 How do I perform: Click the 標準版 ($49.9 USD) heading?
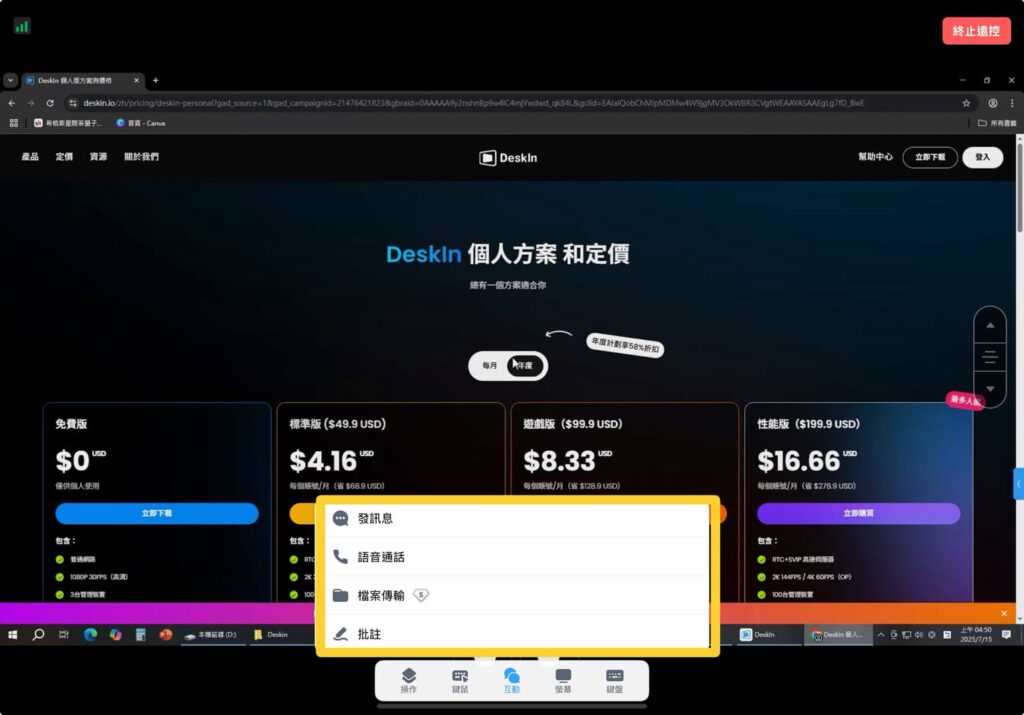pyautogui.click(x=338, y=424)
